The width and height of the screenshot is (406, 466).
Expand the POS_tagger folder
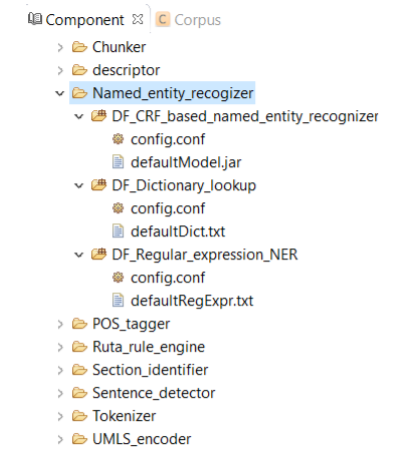60,324
